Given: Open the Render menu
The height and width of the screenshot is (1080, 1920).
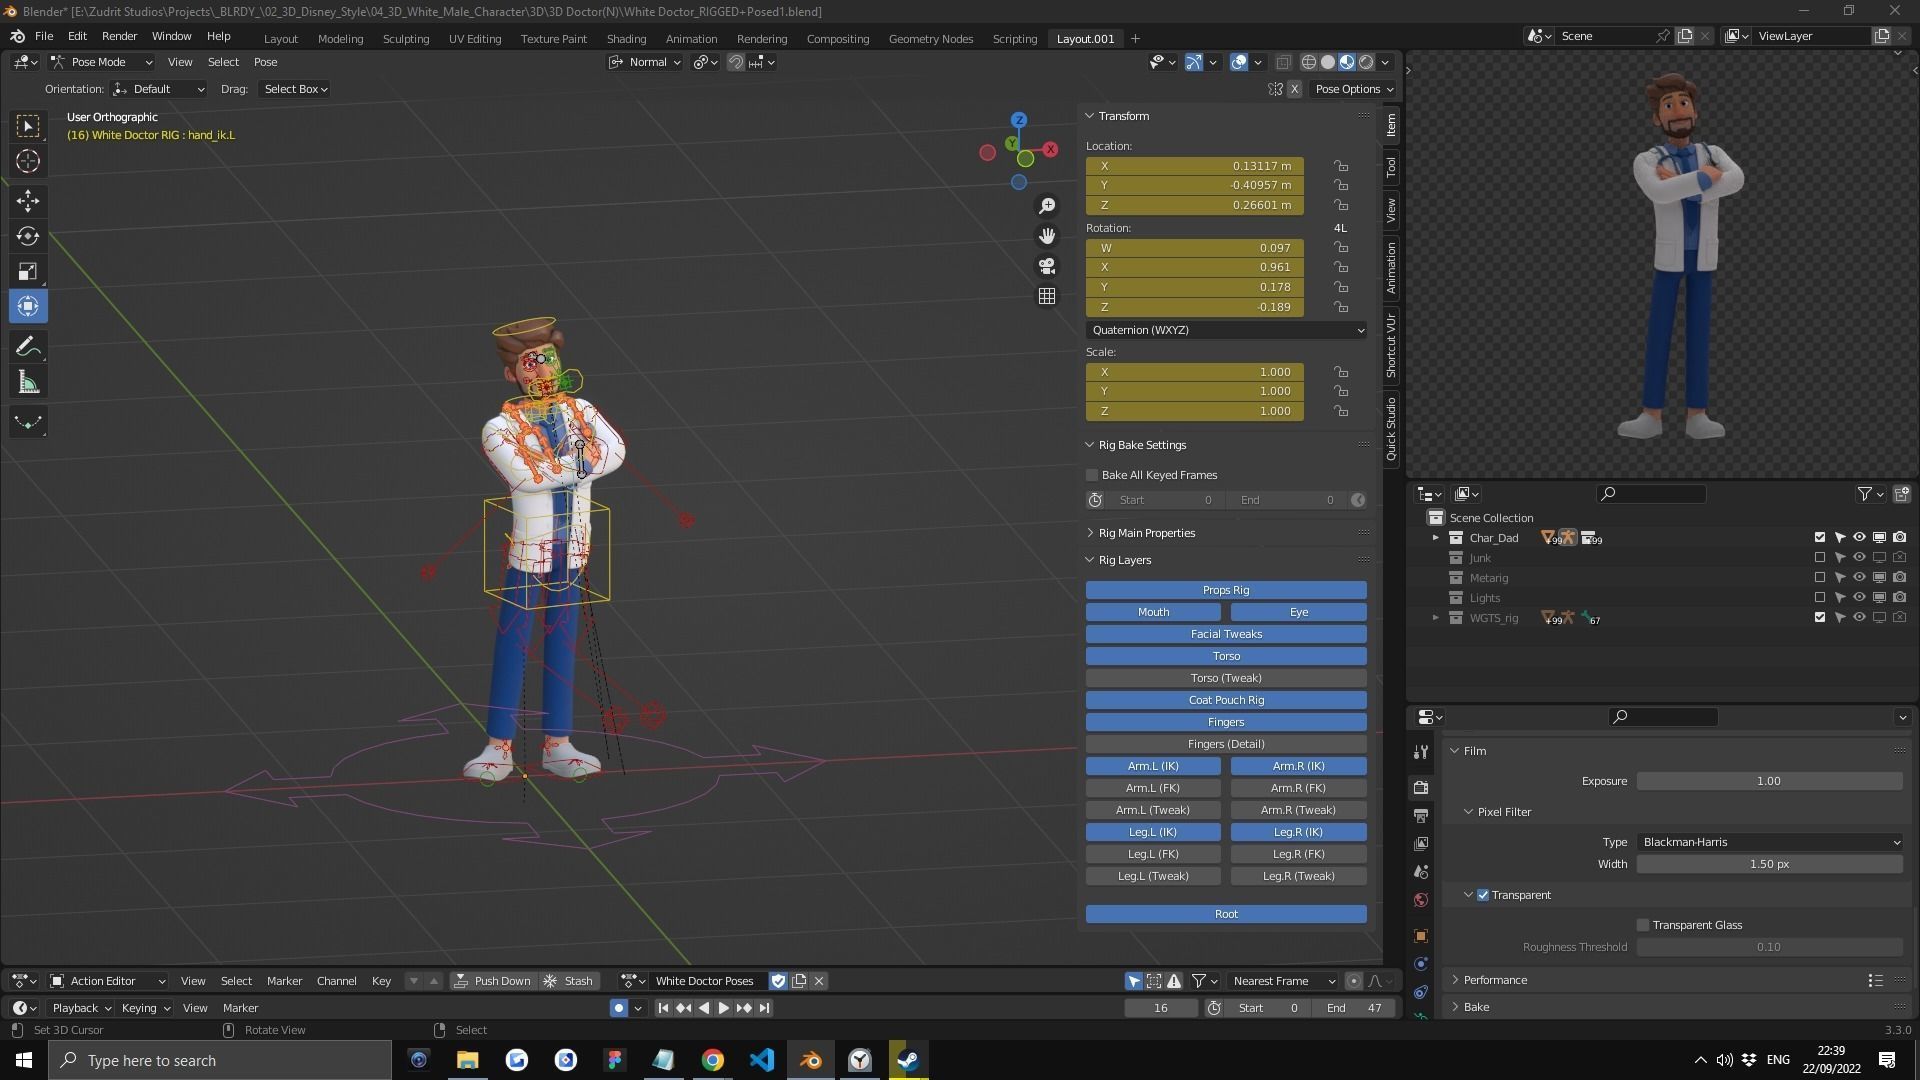Looking at the screenshot, I should [x=119, y=36].
